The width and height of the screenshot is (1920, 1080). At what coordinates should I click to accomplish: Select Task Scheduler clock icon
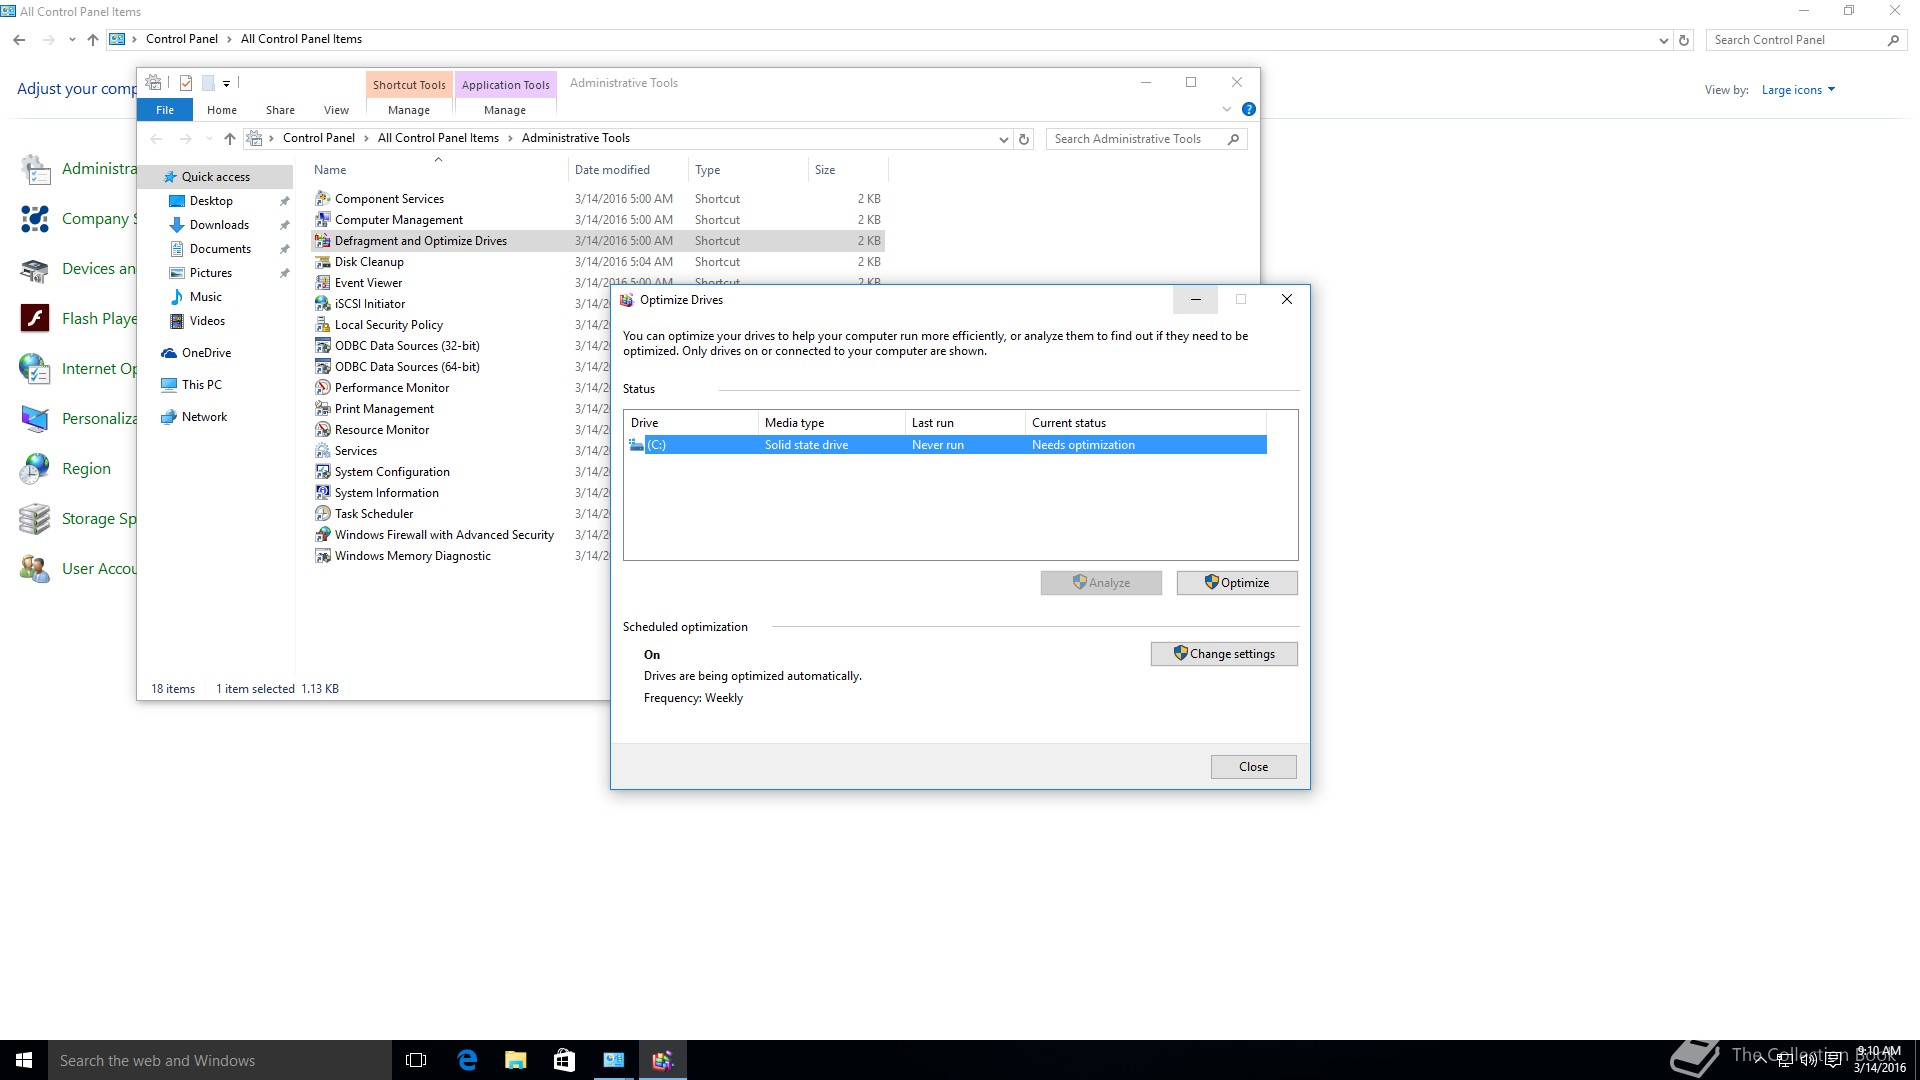[322, 514]
